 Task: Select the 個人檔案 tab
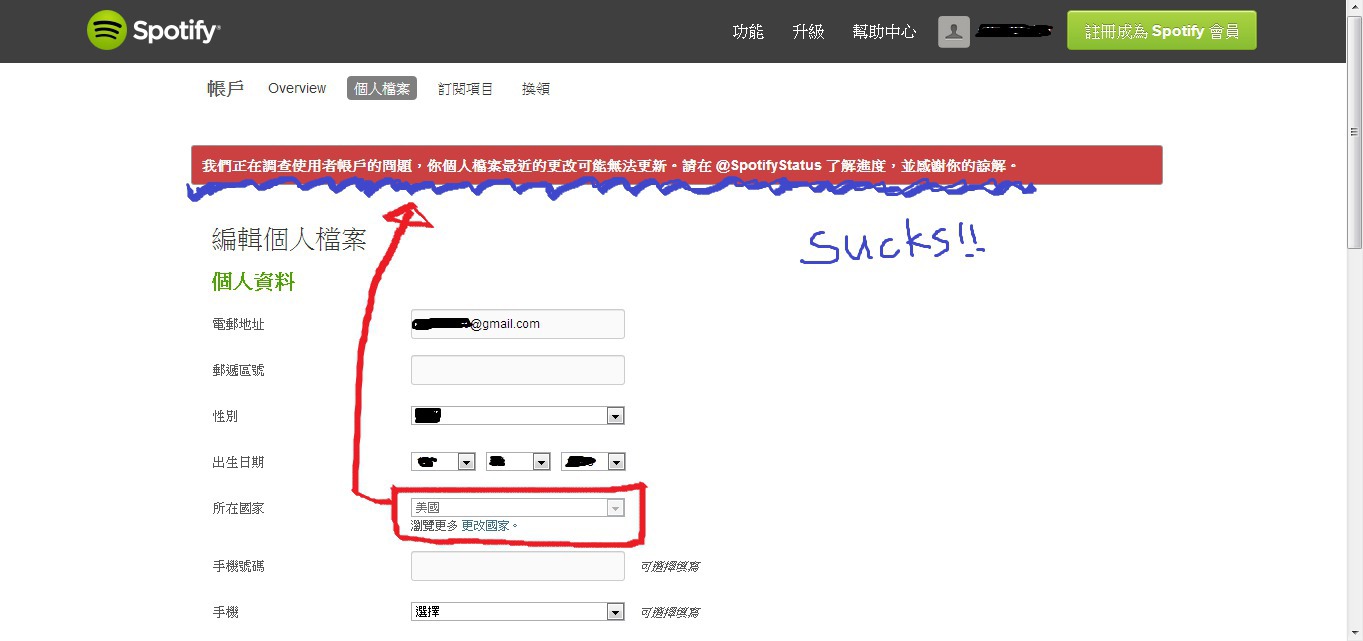coord(382,88)
